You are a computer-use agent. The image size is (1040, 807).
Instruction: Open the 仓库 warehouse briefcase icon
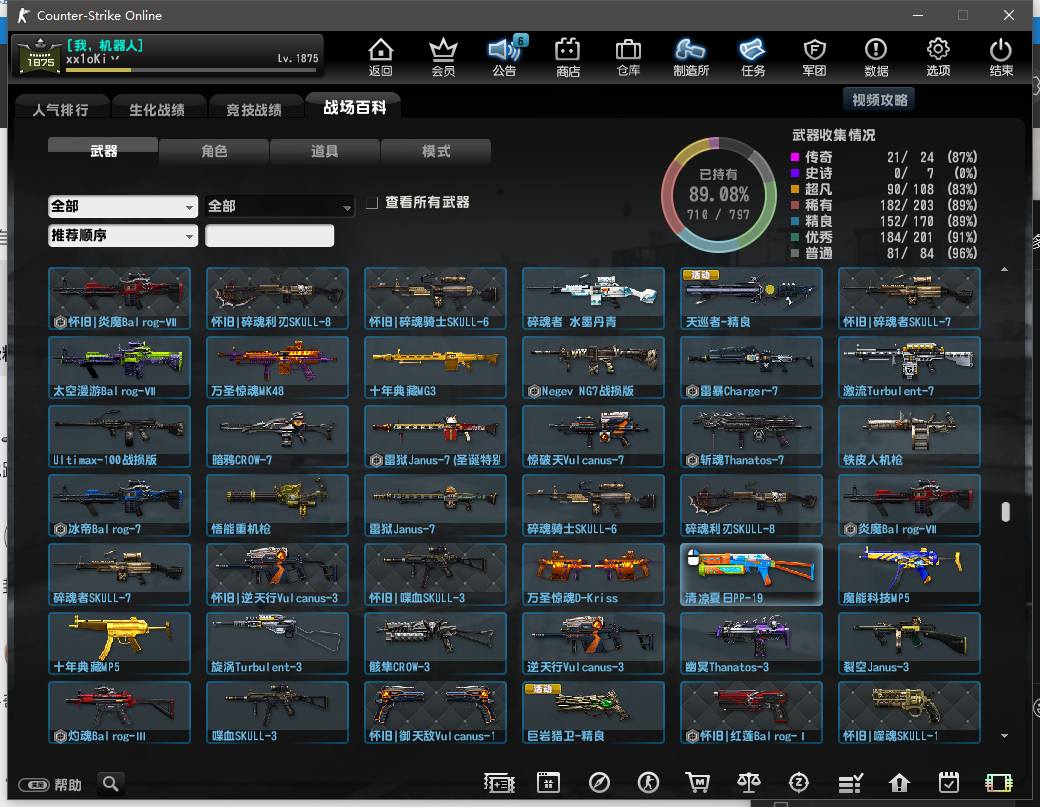coord(628,56)
